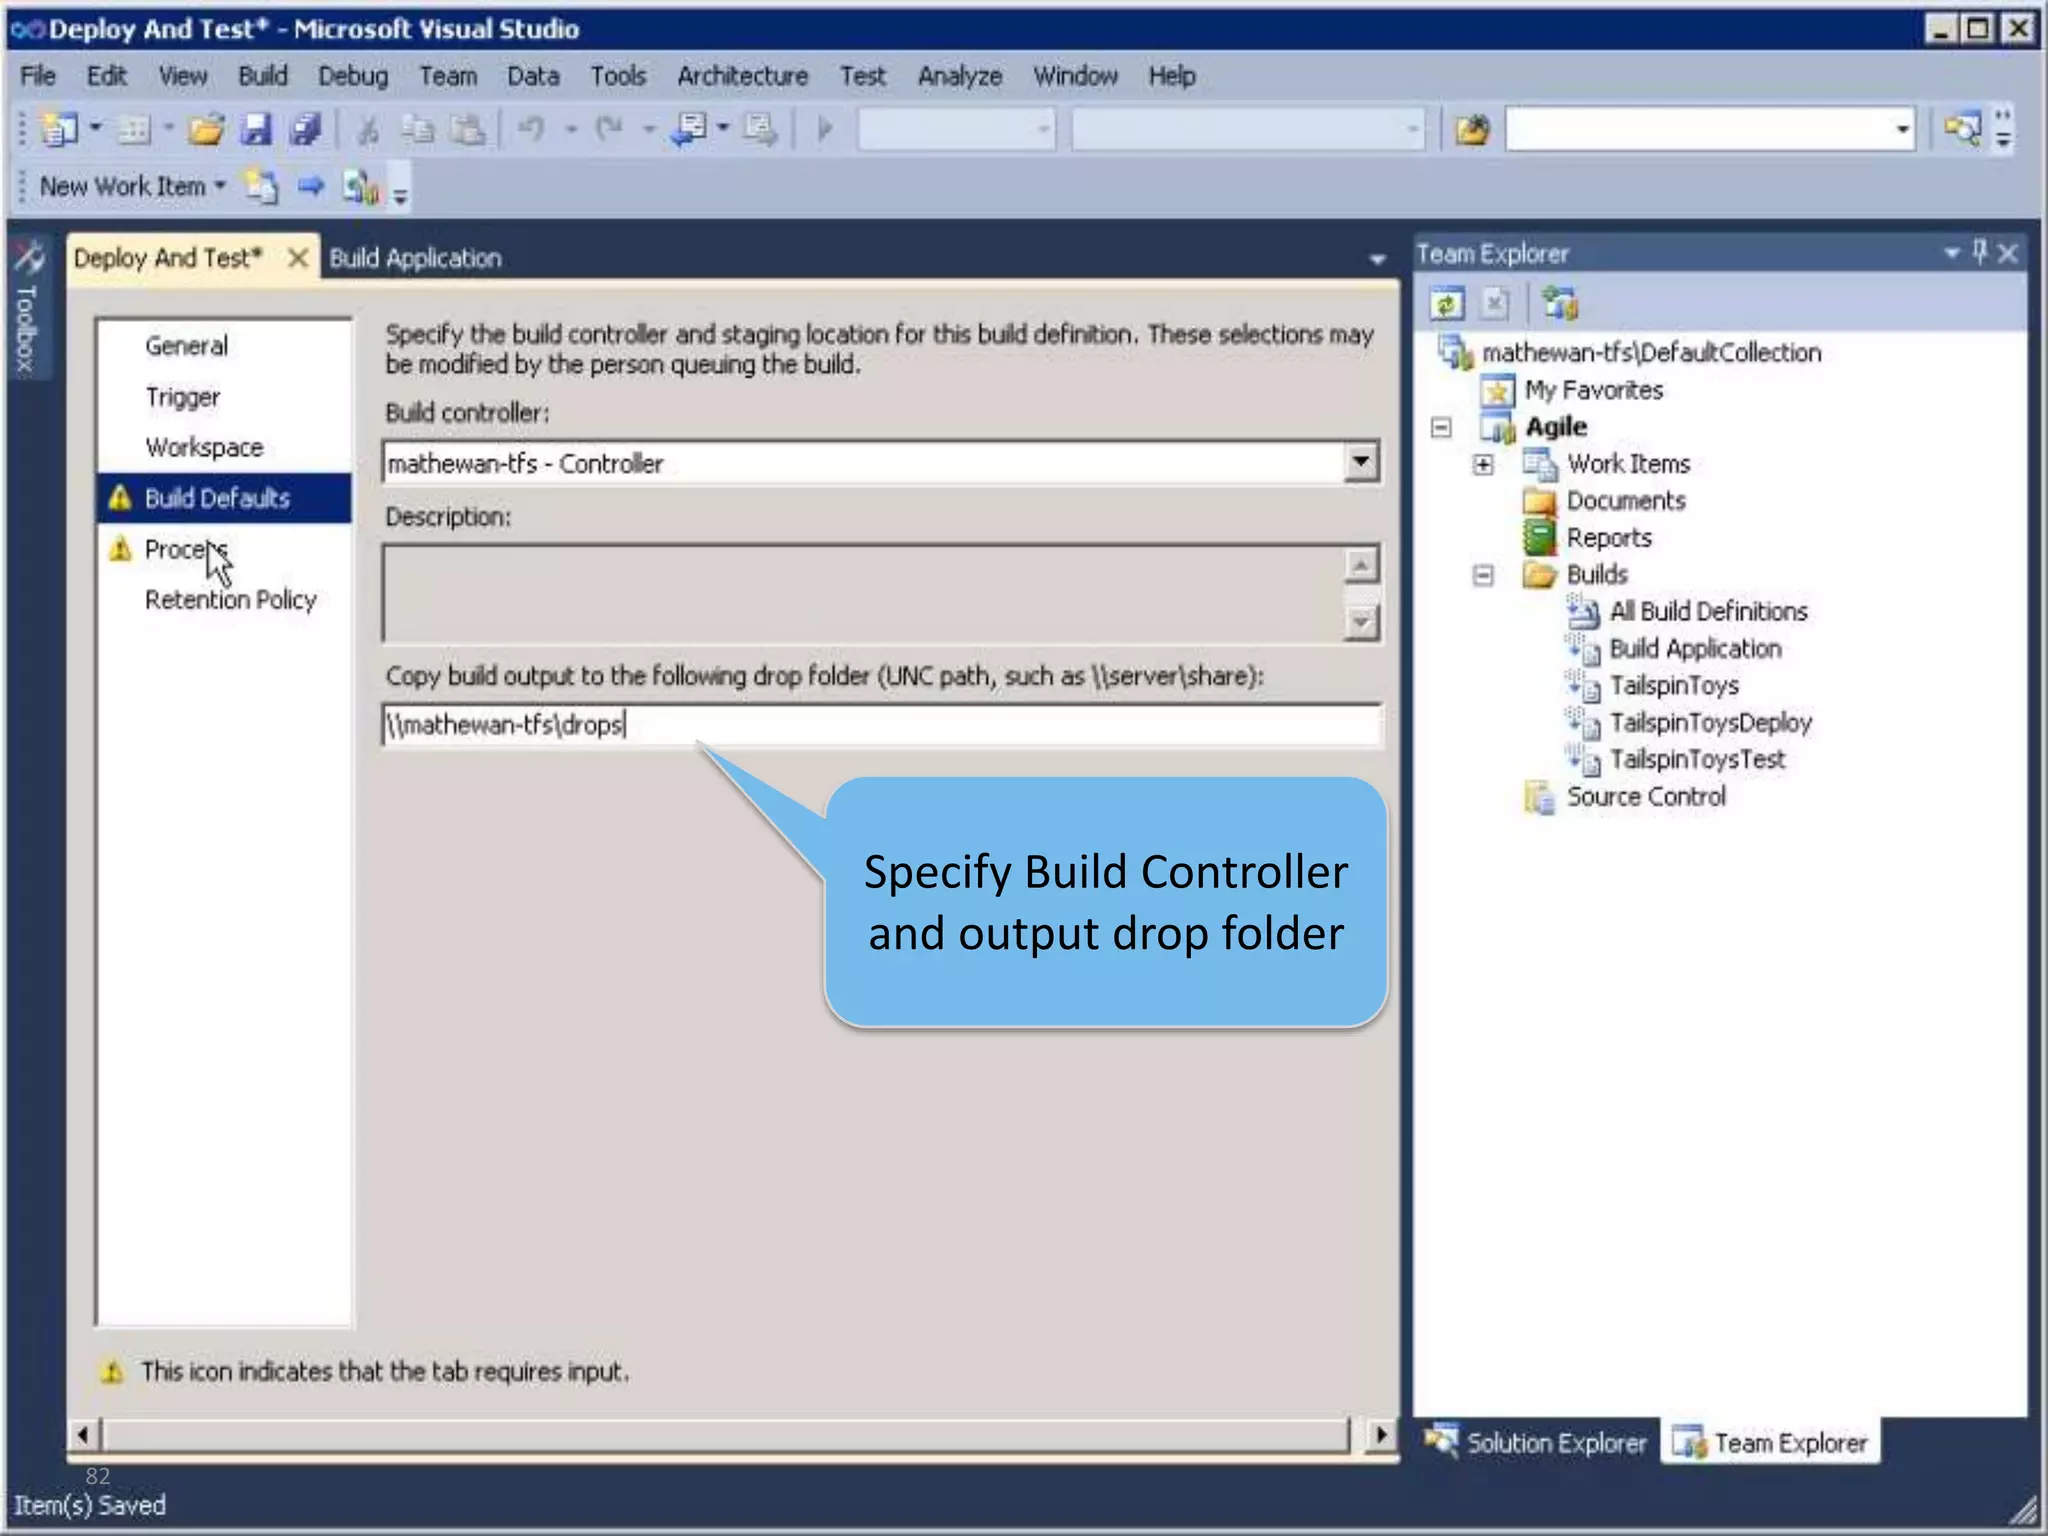Click the Start Debugging play icon
This screenshot has height=1536, width=2048.
(x=825, y=129)
